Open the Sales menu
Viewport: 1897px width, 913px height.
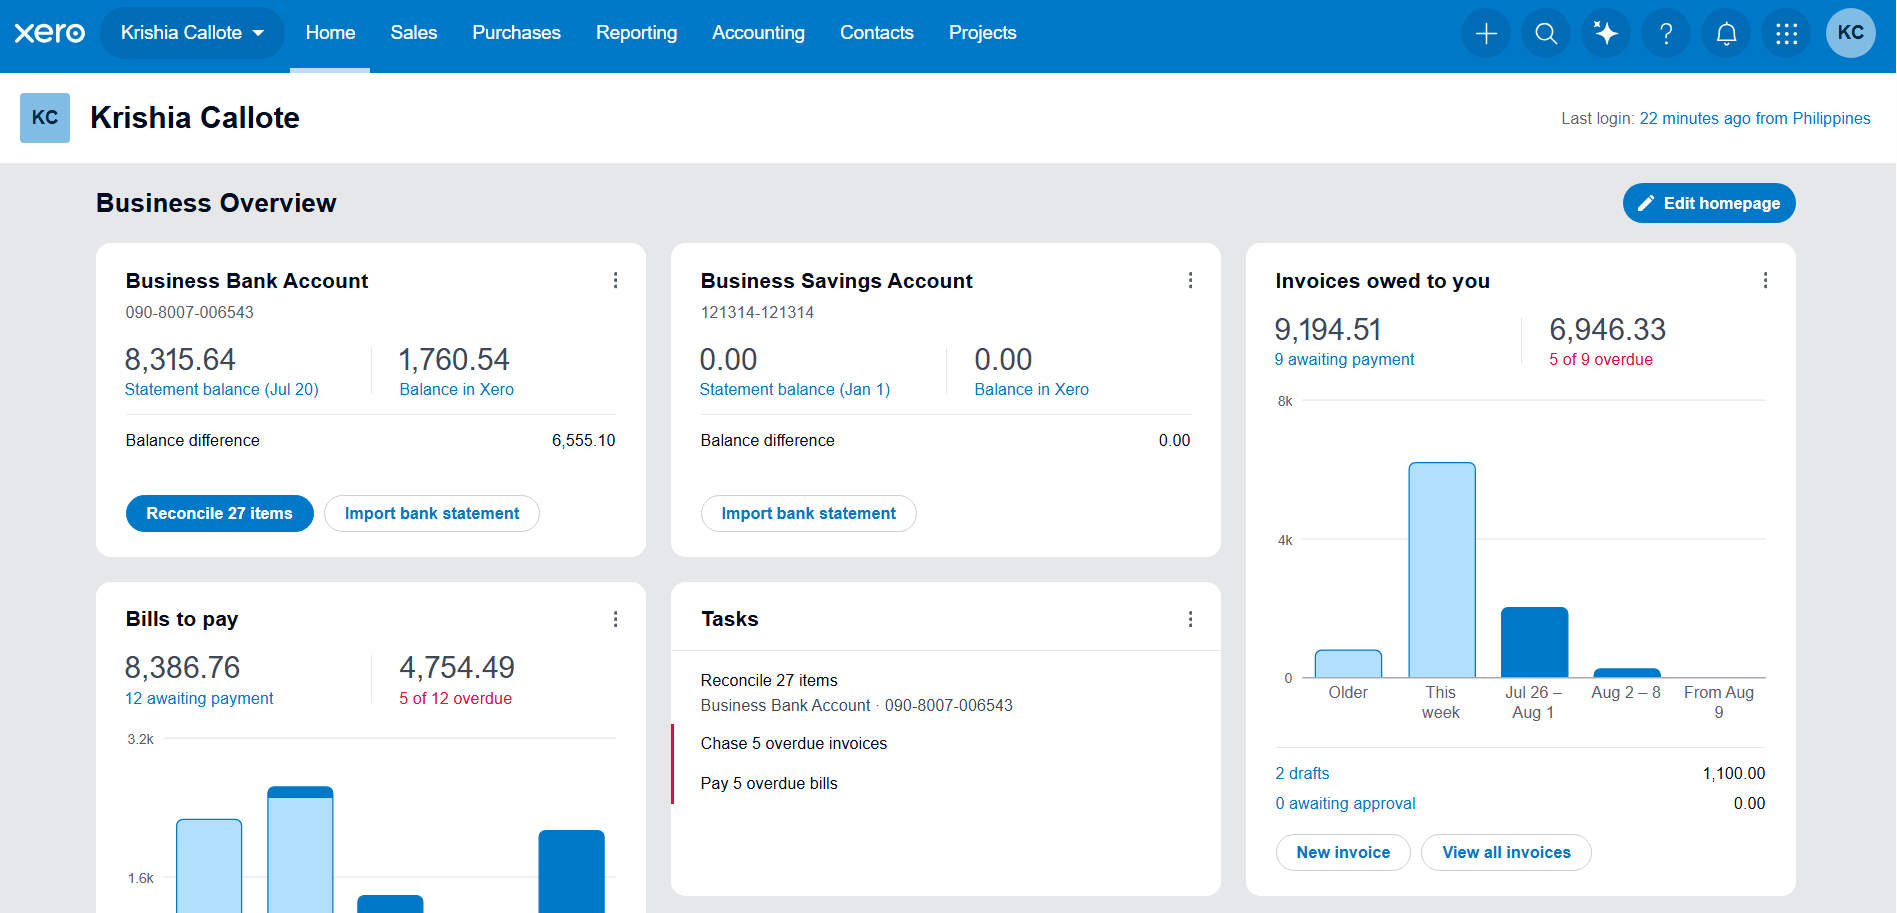coord(414,33)
